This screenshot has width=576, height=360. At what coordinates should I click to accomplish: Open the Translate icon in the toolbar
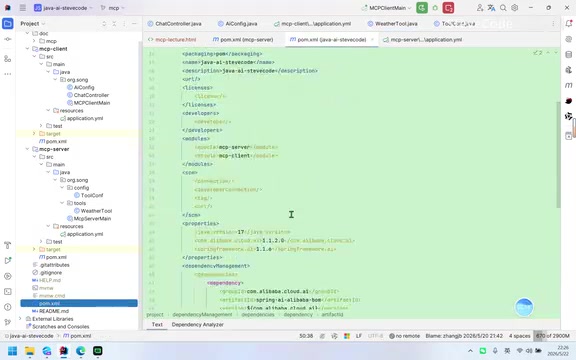pyautogui.click(x=492, y=8)
